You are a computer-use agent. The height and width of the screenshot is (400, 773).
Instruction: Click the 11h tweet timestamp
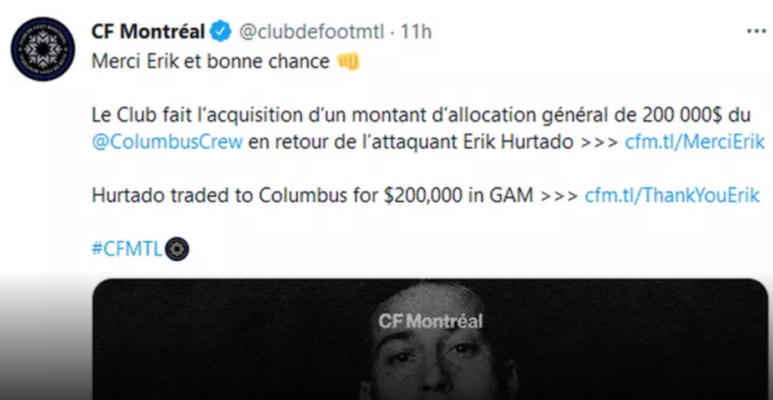(x=416, y=31)
